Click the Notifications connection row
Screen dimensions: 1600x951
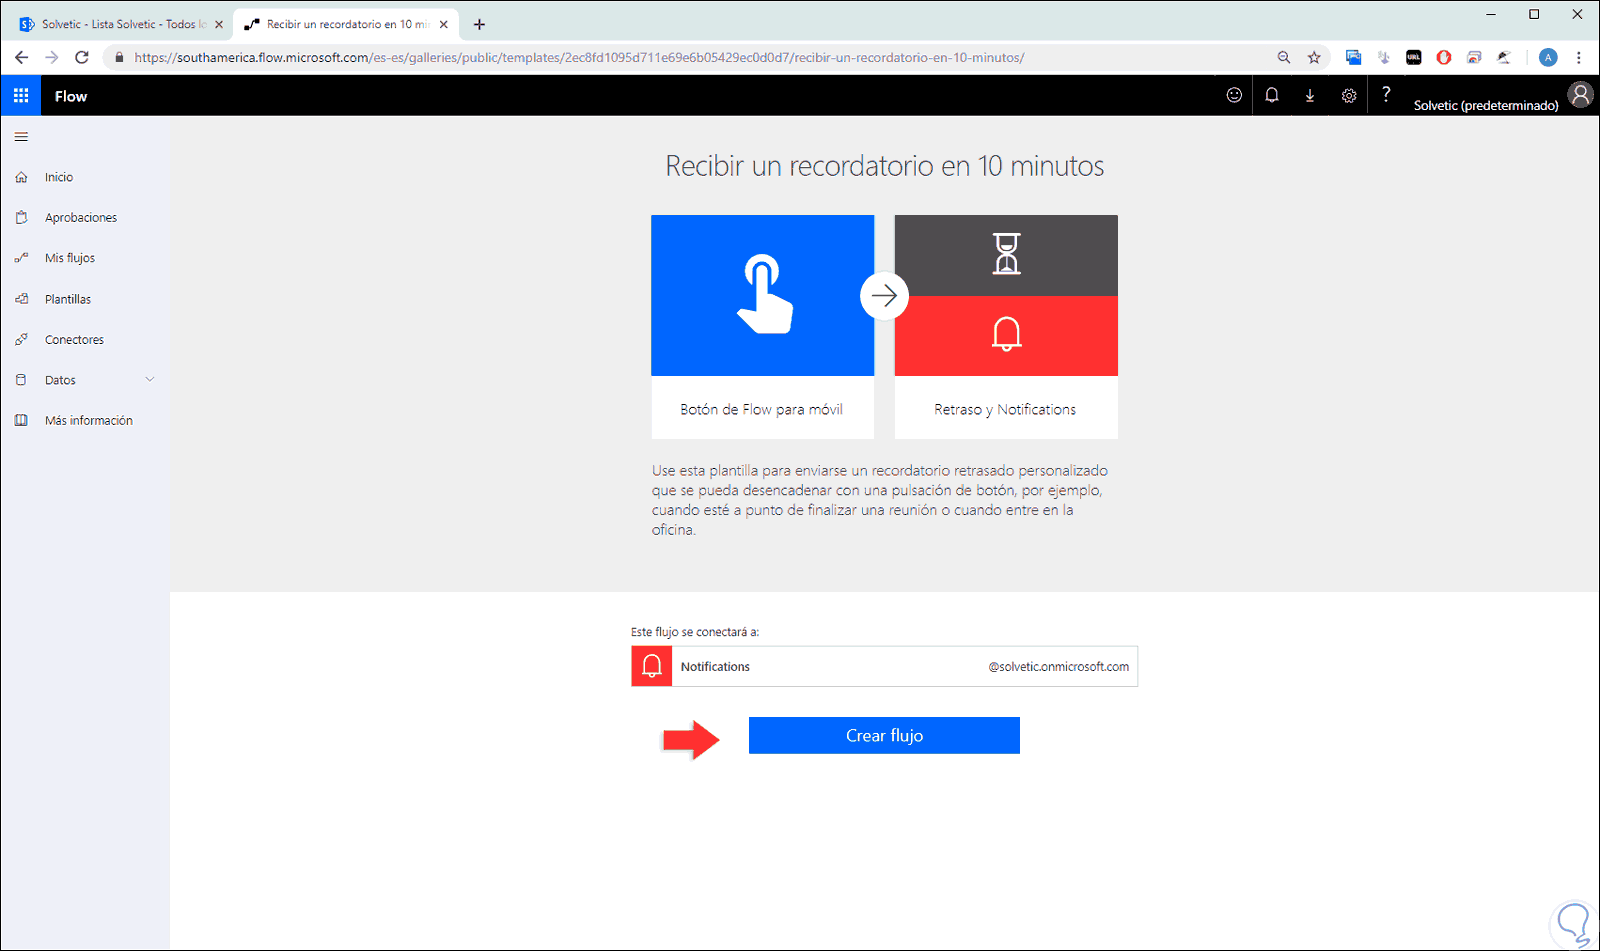click(x=884, y=666)
